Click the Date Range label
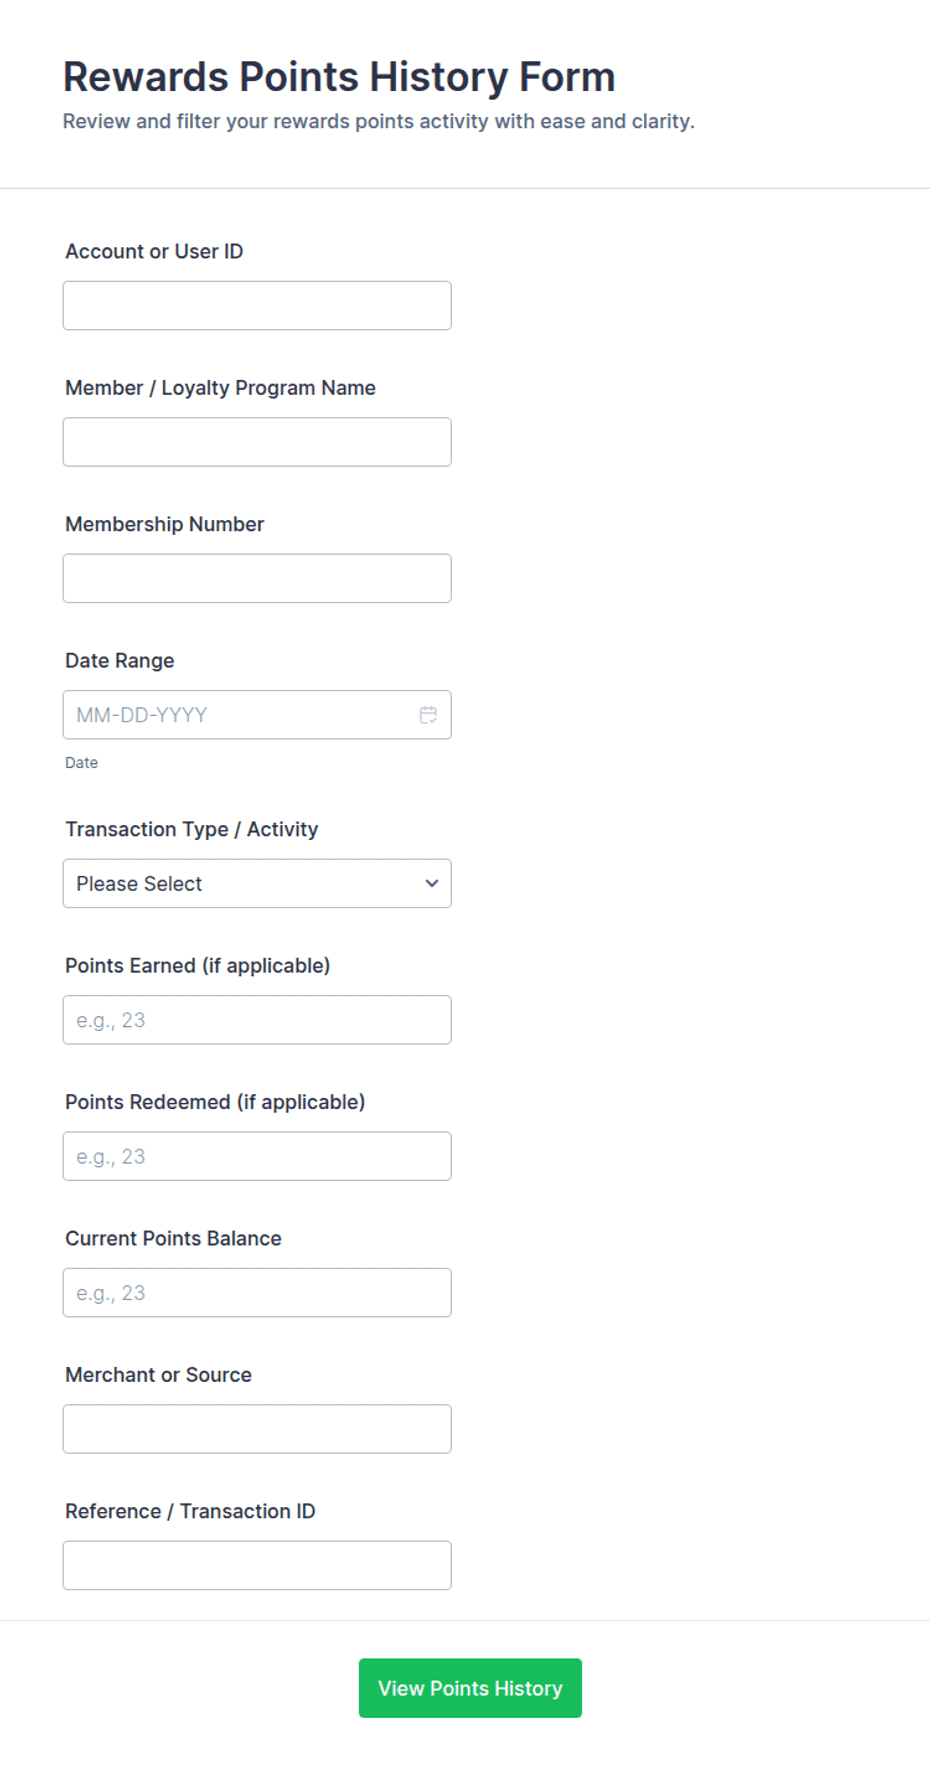Screen dimensions: 930x1767 click(x=120, y=661)
